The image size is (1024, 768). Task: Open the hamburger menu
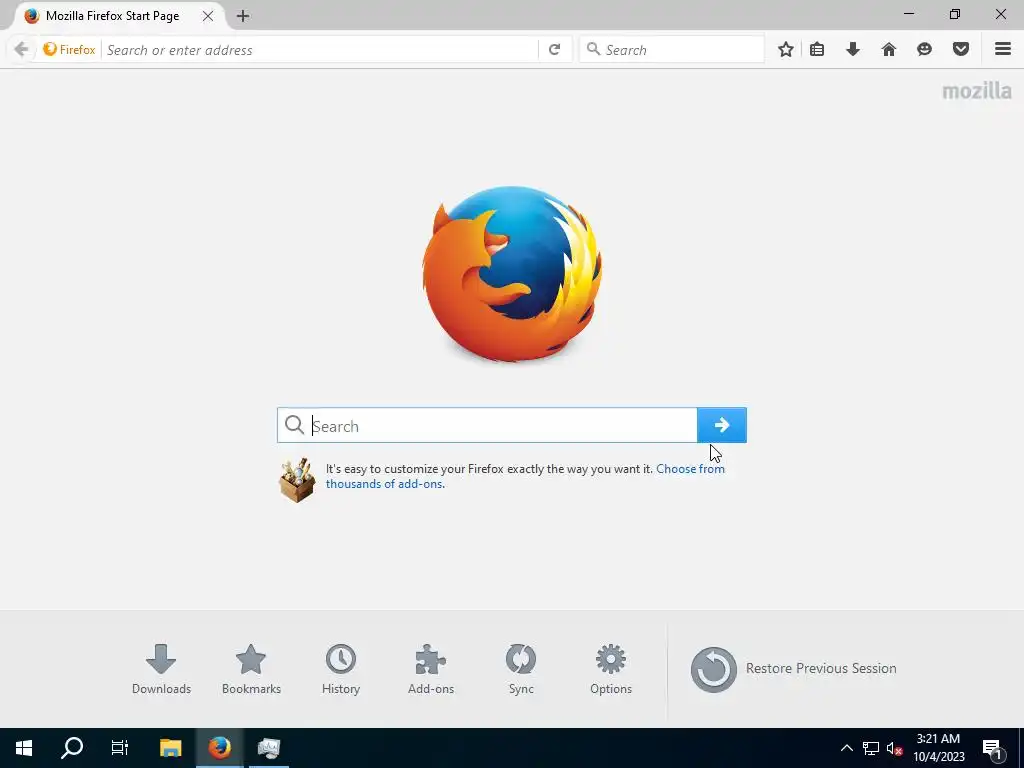(1003, 50)
